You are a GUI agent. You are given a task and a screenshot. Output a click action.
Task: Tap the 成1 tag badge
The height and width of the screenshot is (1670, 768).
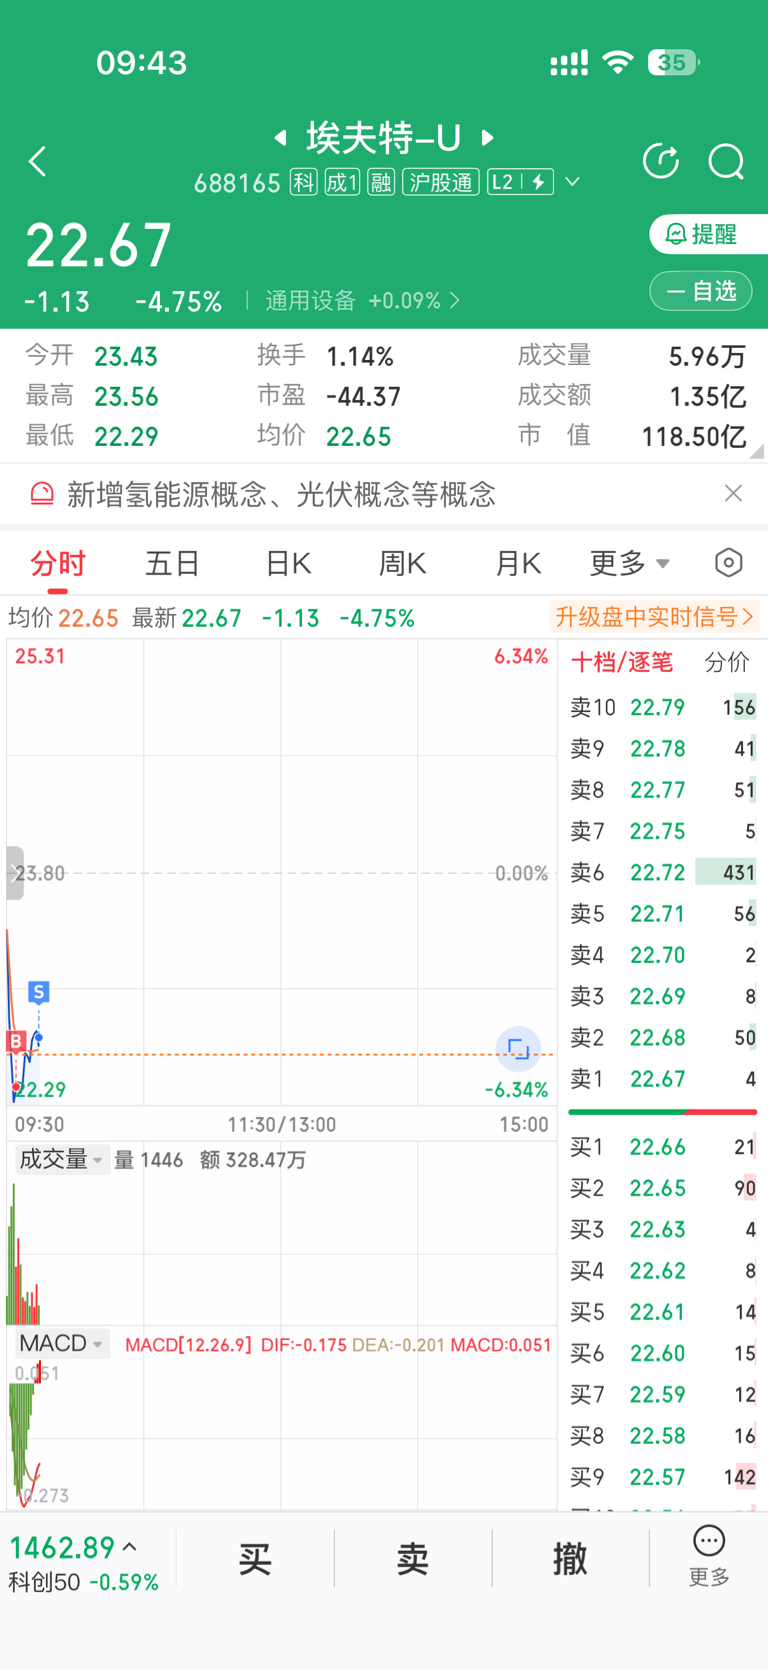click(x=342, y=182)
